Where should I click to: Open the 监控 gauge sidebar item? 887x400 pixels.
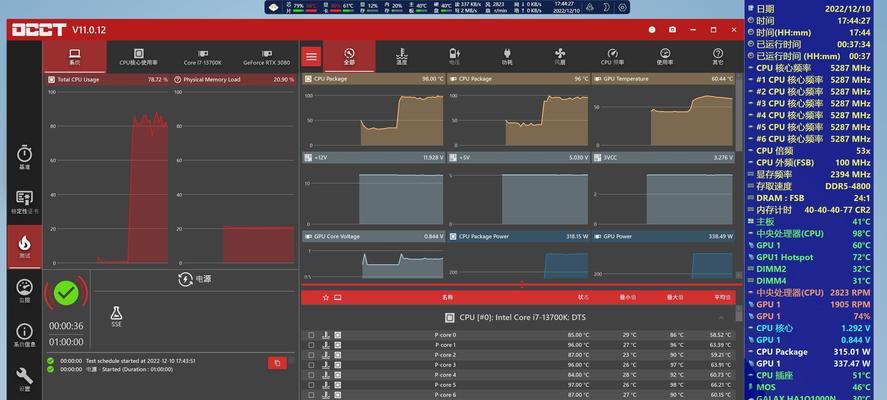[x=24, y=291]
